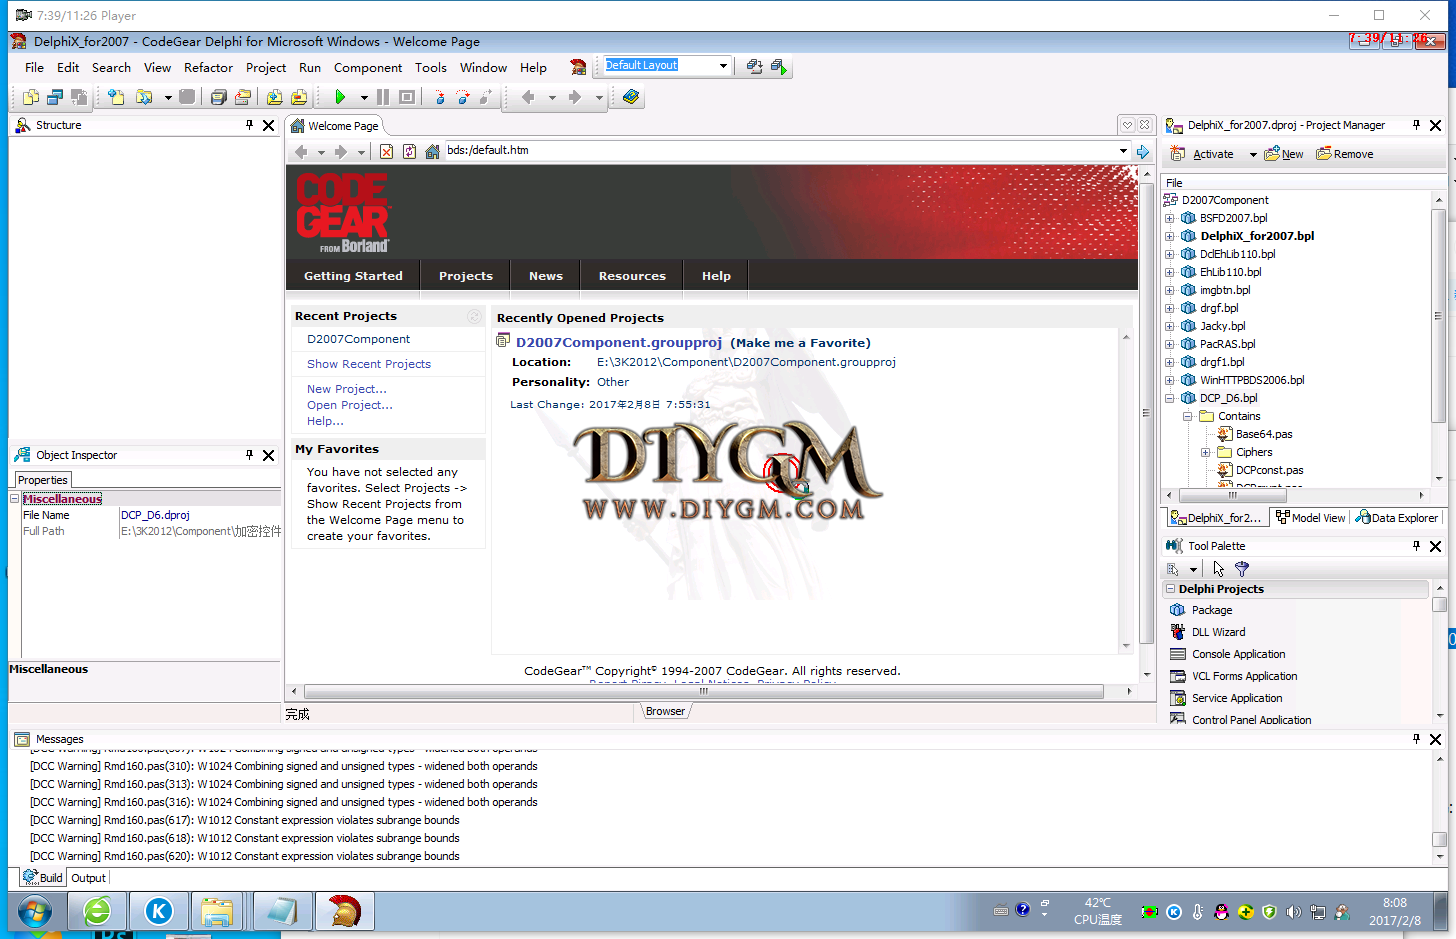
Task: Open Windows Start button on taskbar
Action: (x=34, y=912)
